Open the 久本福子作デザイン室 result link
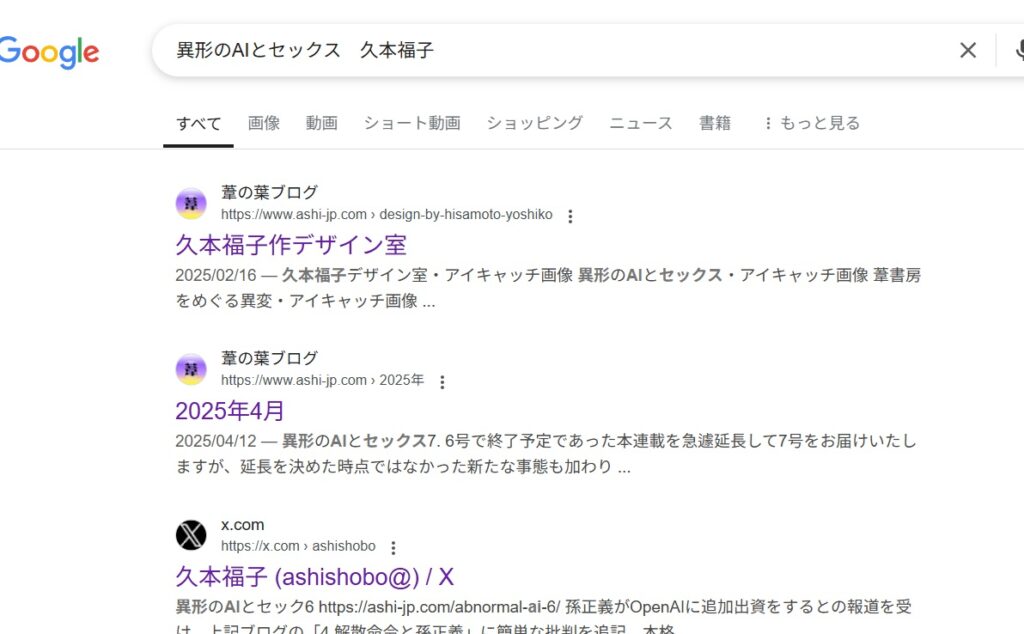The height and width of the screenshot is (634, 1024). 291,246
